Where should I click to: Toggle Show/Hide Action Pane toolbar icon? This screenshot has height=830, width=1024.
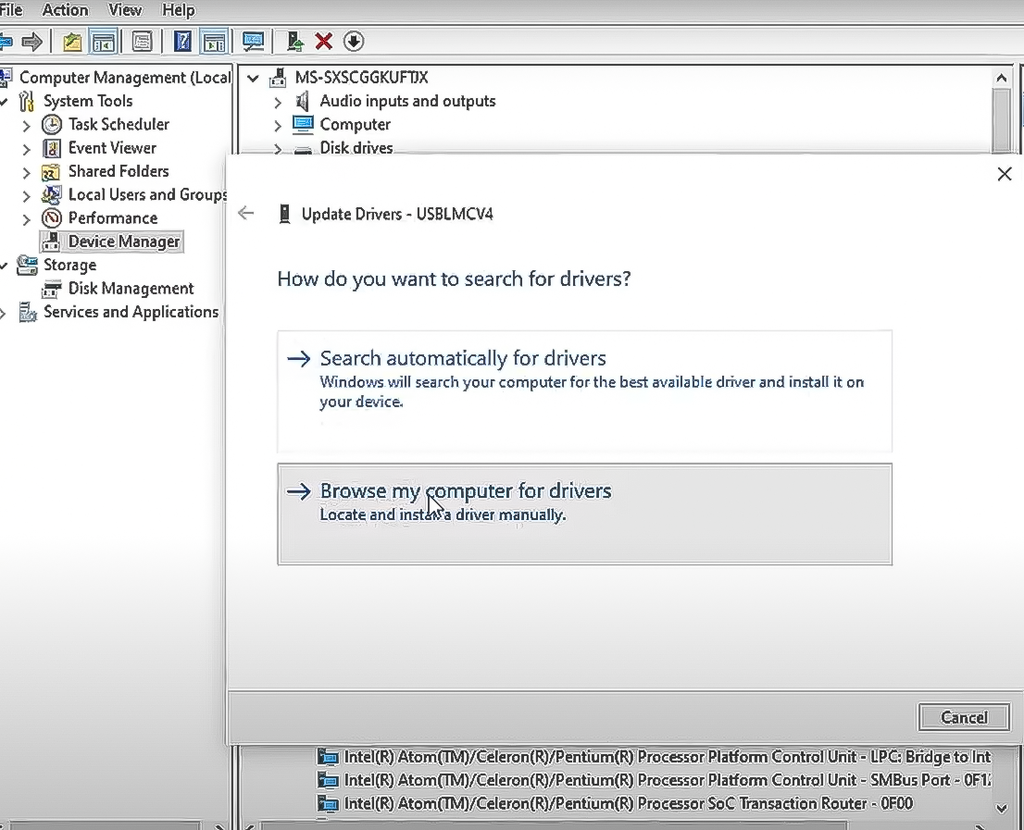click(214, 42)
